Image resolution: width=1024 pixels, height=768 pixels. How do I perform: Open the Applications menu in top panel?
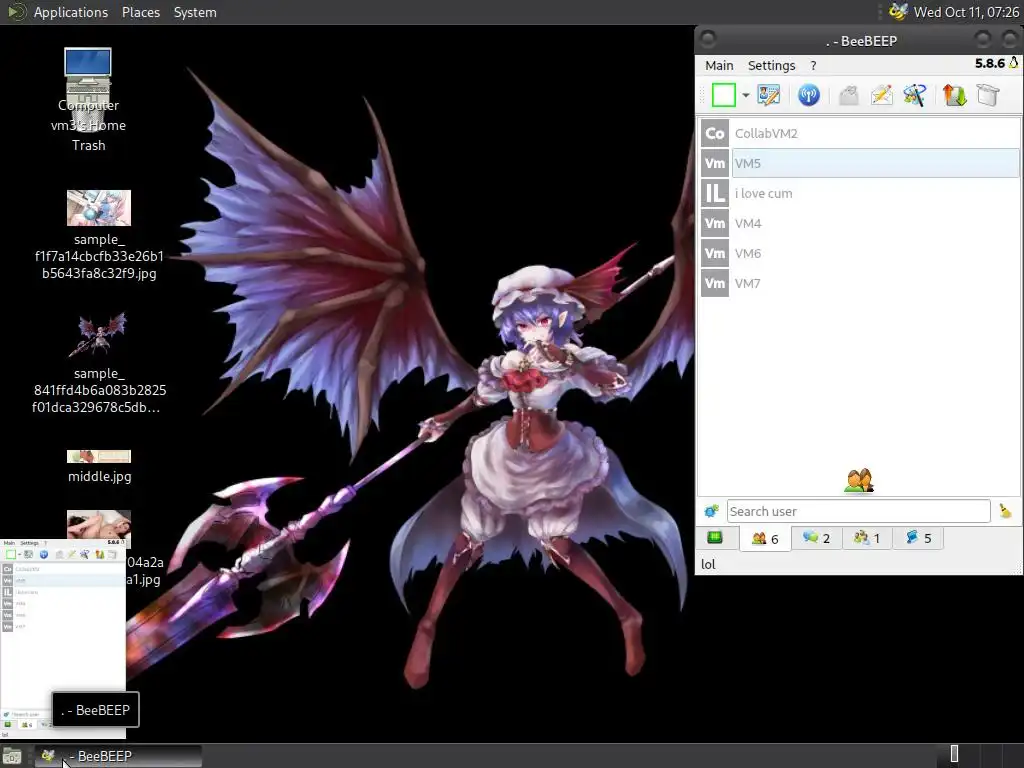71,12
